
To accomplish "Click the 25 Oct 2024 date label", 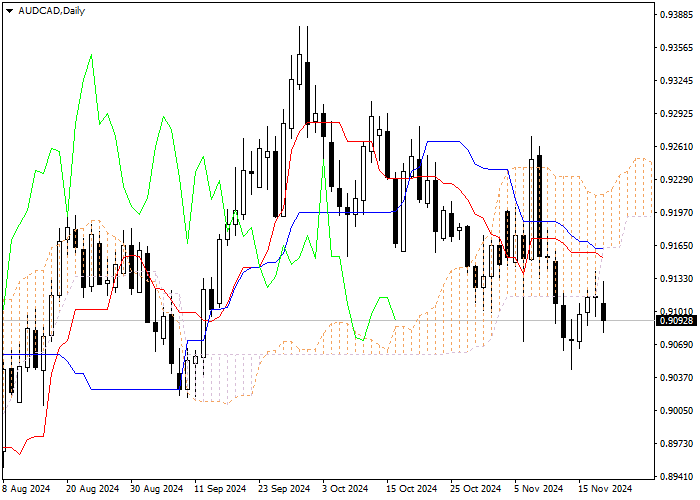I will click(475, 489).
